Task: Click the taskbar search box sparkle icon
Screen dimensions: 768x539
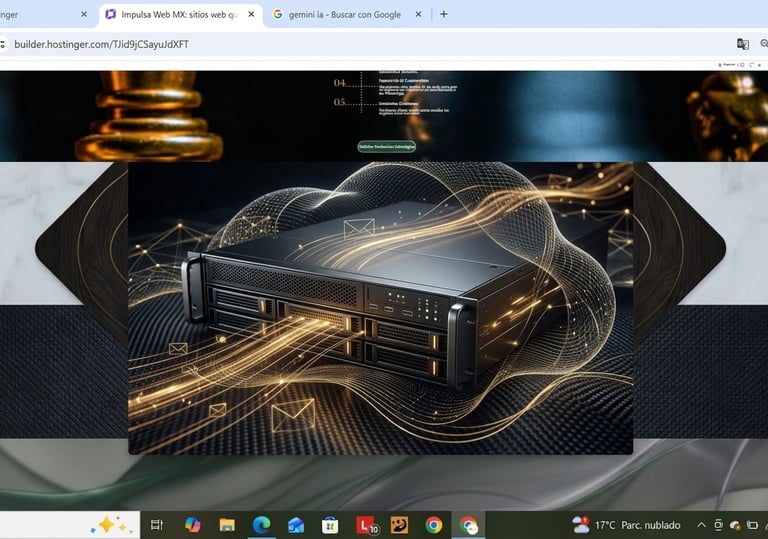Action: point(111,525)
